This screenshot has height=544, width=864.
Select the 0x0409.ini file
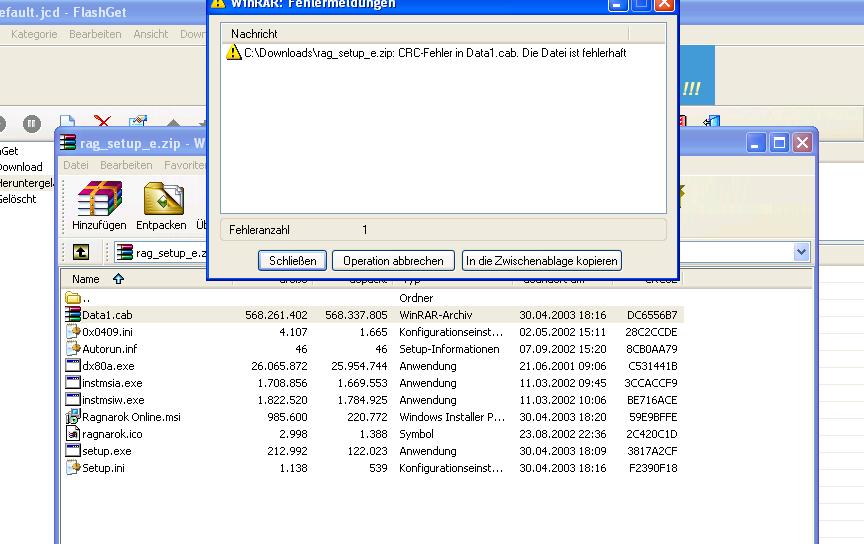(107, 332)
